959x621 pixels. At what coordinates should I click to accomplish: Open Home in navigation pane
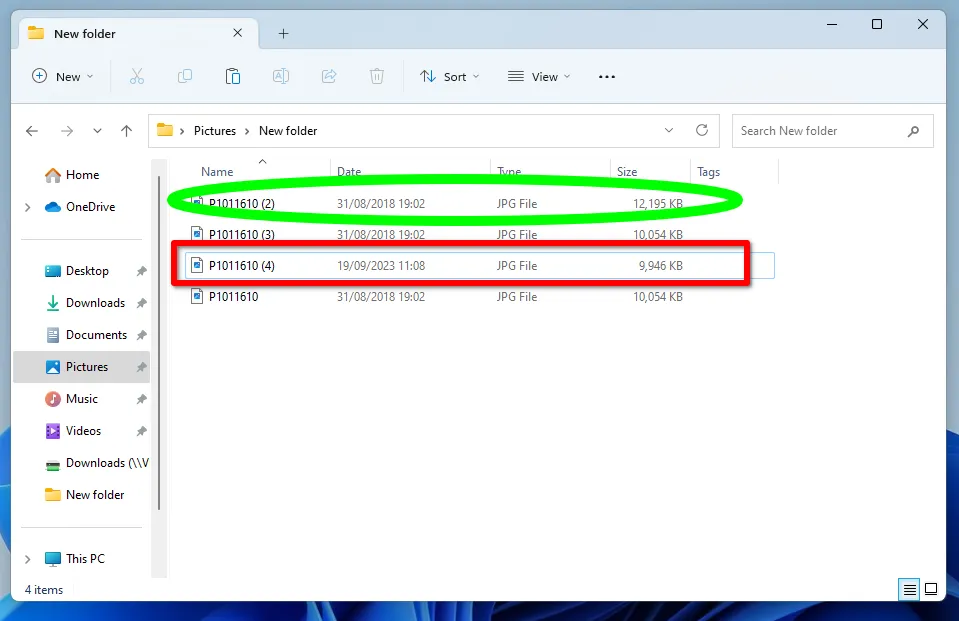tap(82, 175)
